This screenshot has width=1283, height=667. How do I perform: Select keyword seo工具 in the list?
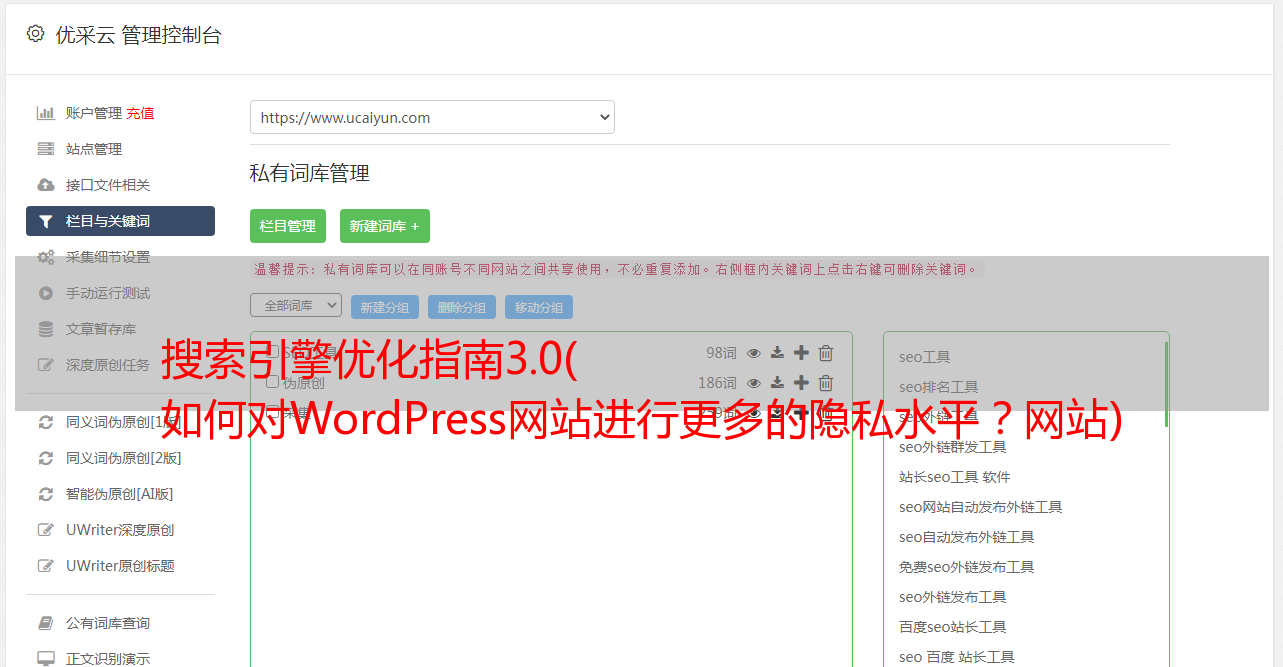[925, 357]
